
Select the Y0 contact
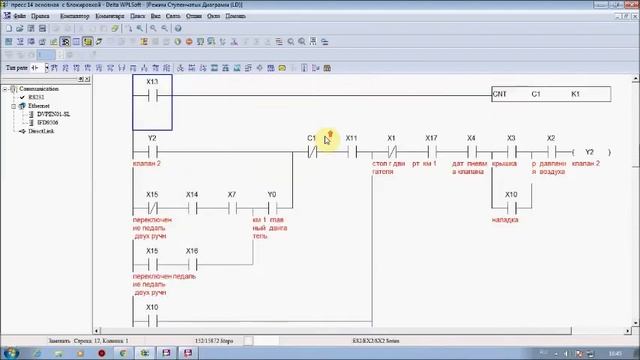point(272,209)
